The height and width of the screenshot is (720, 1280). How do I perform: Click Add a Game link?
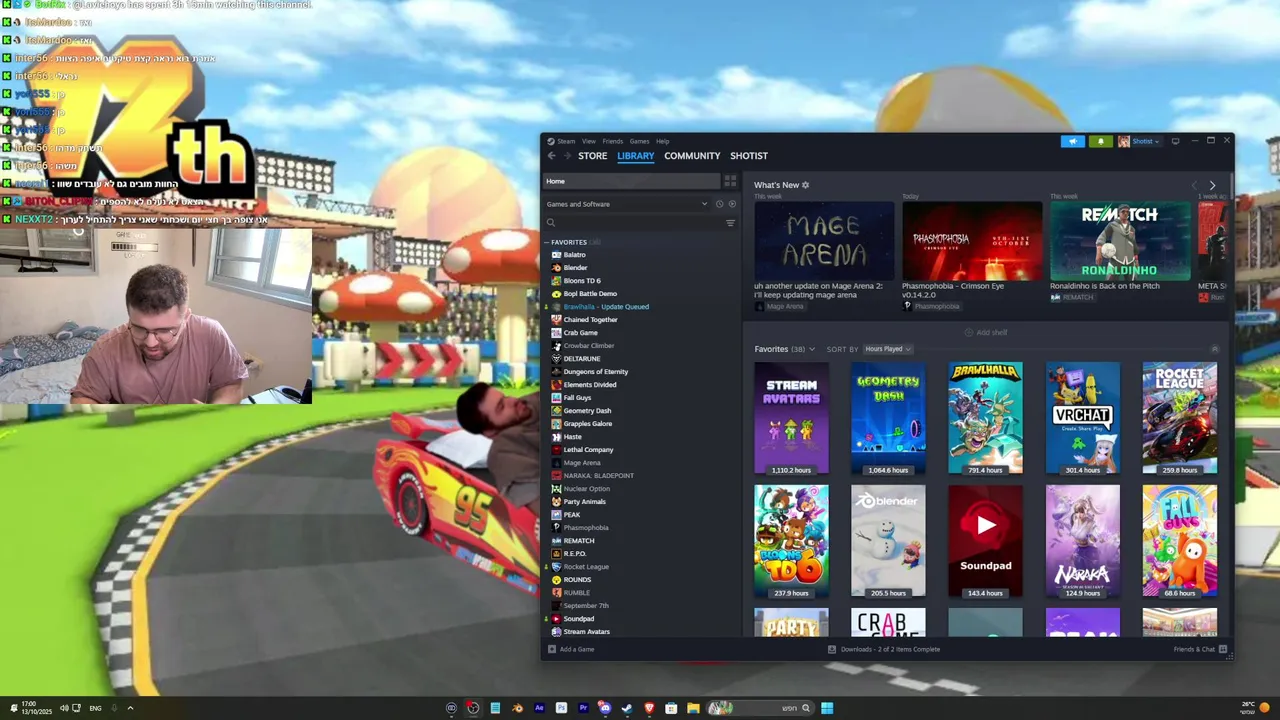(577, 649)
